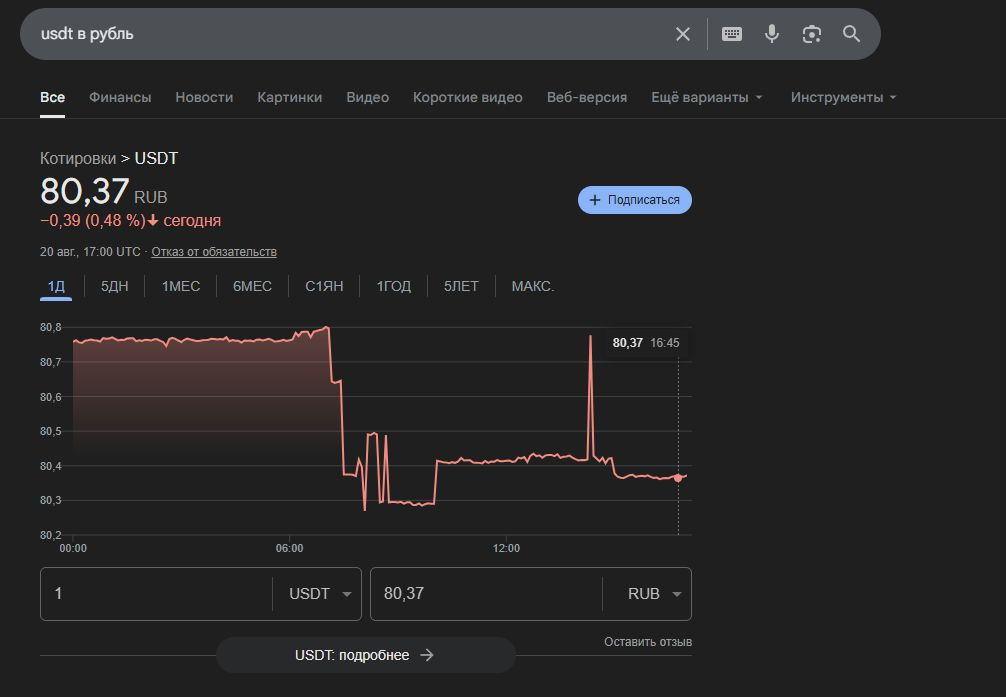Select the 1ГОД chart range
1006x697 pixels.
(393, 286)
